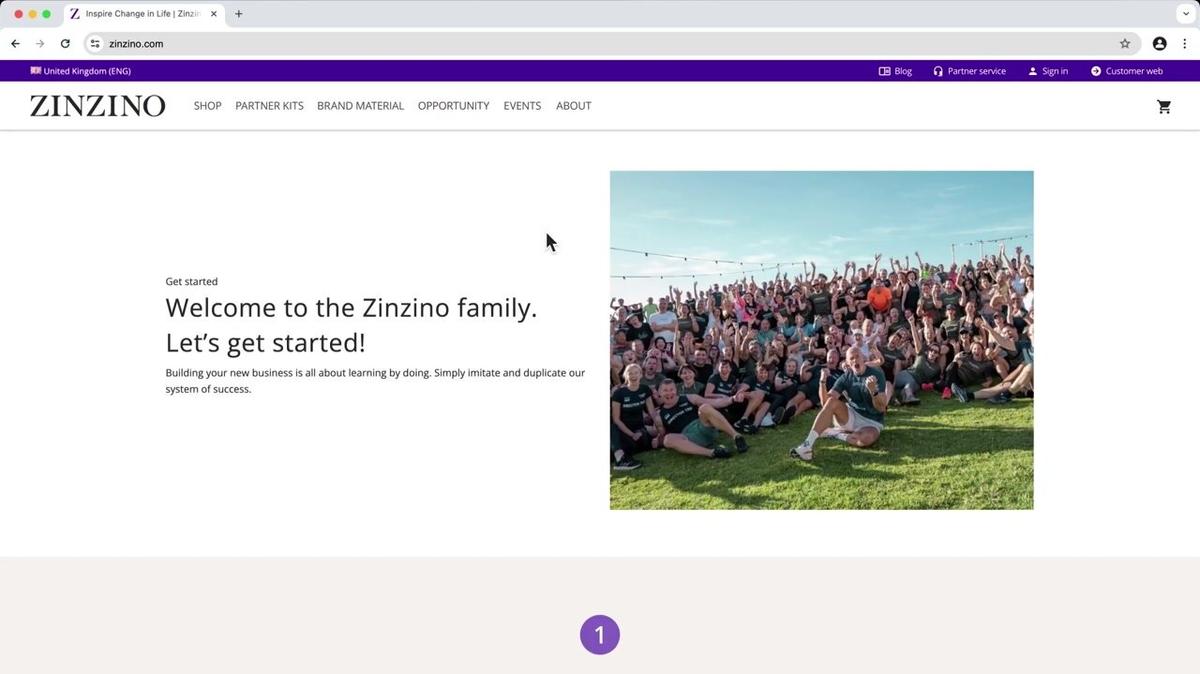
Task: Open the OPPORTUNITY menu item
Action: [453, 106]
